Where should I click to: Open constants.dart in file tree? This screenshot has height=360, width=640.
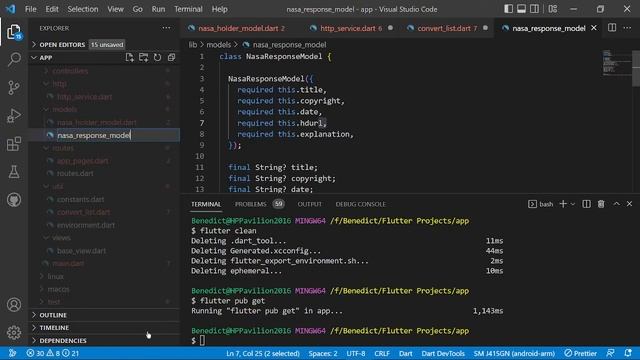coord(80,199)
